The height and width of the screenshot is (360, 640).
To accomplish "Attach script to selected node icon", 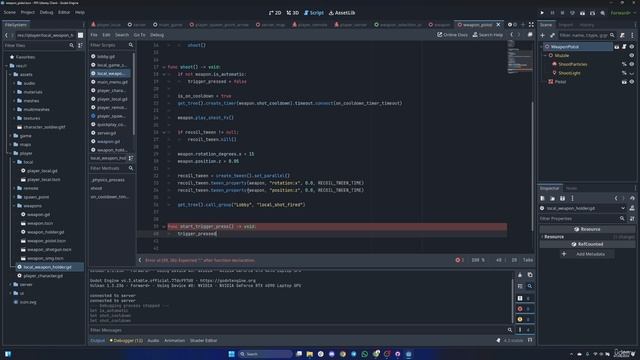I will 622,36.
